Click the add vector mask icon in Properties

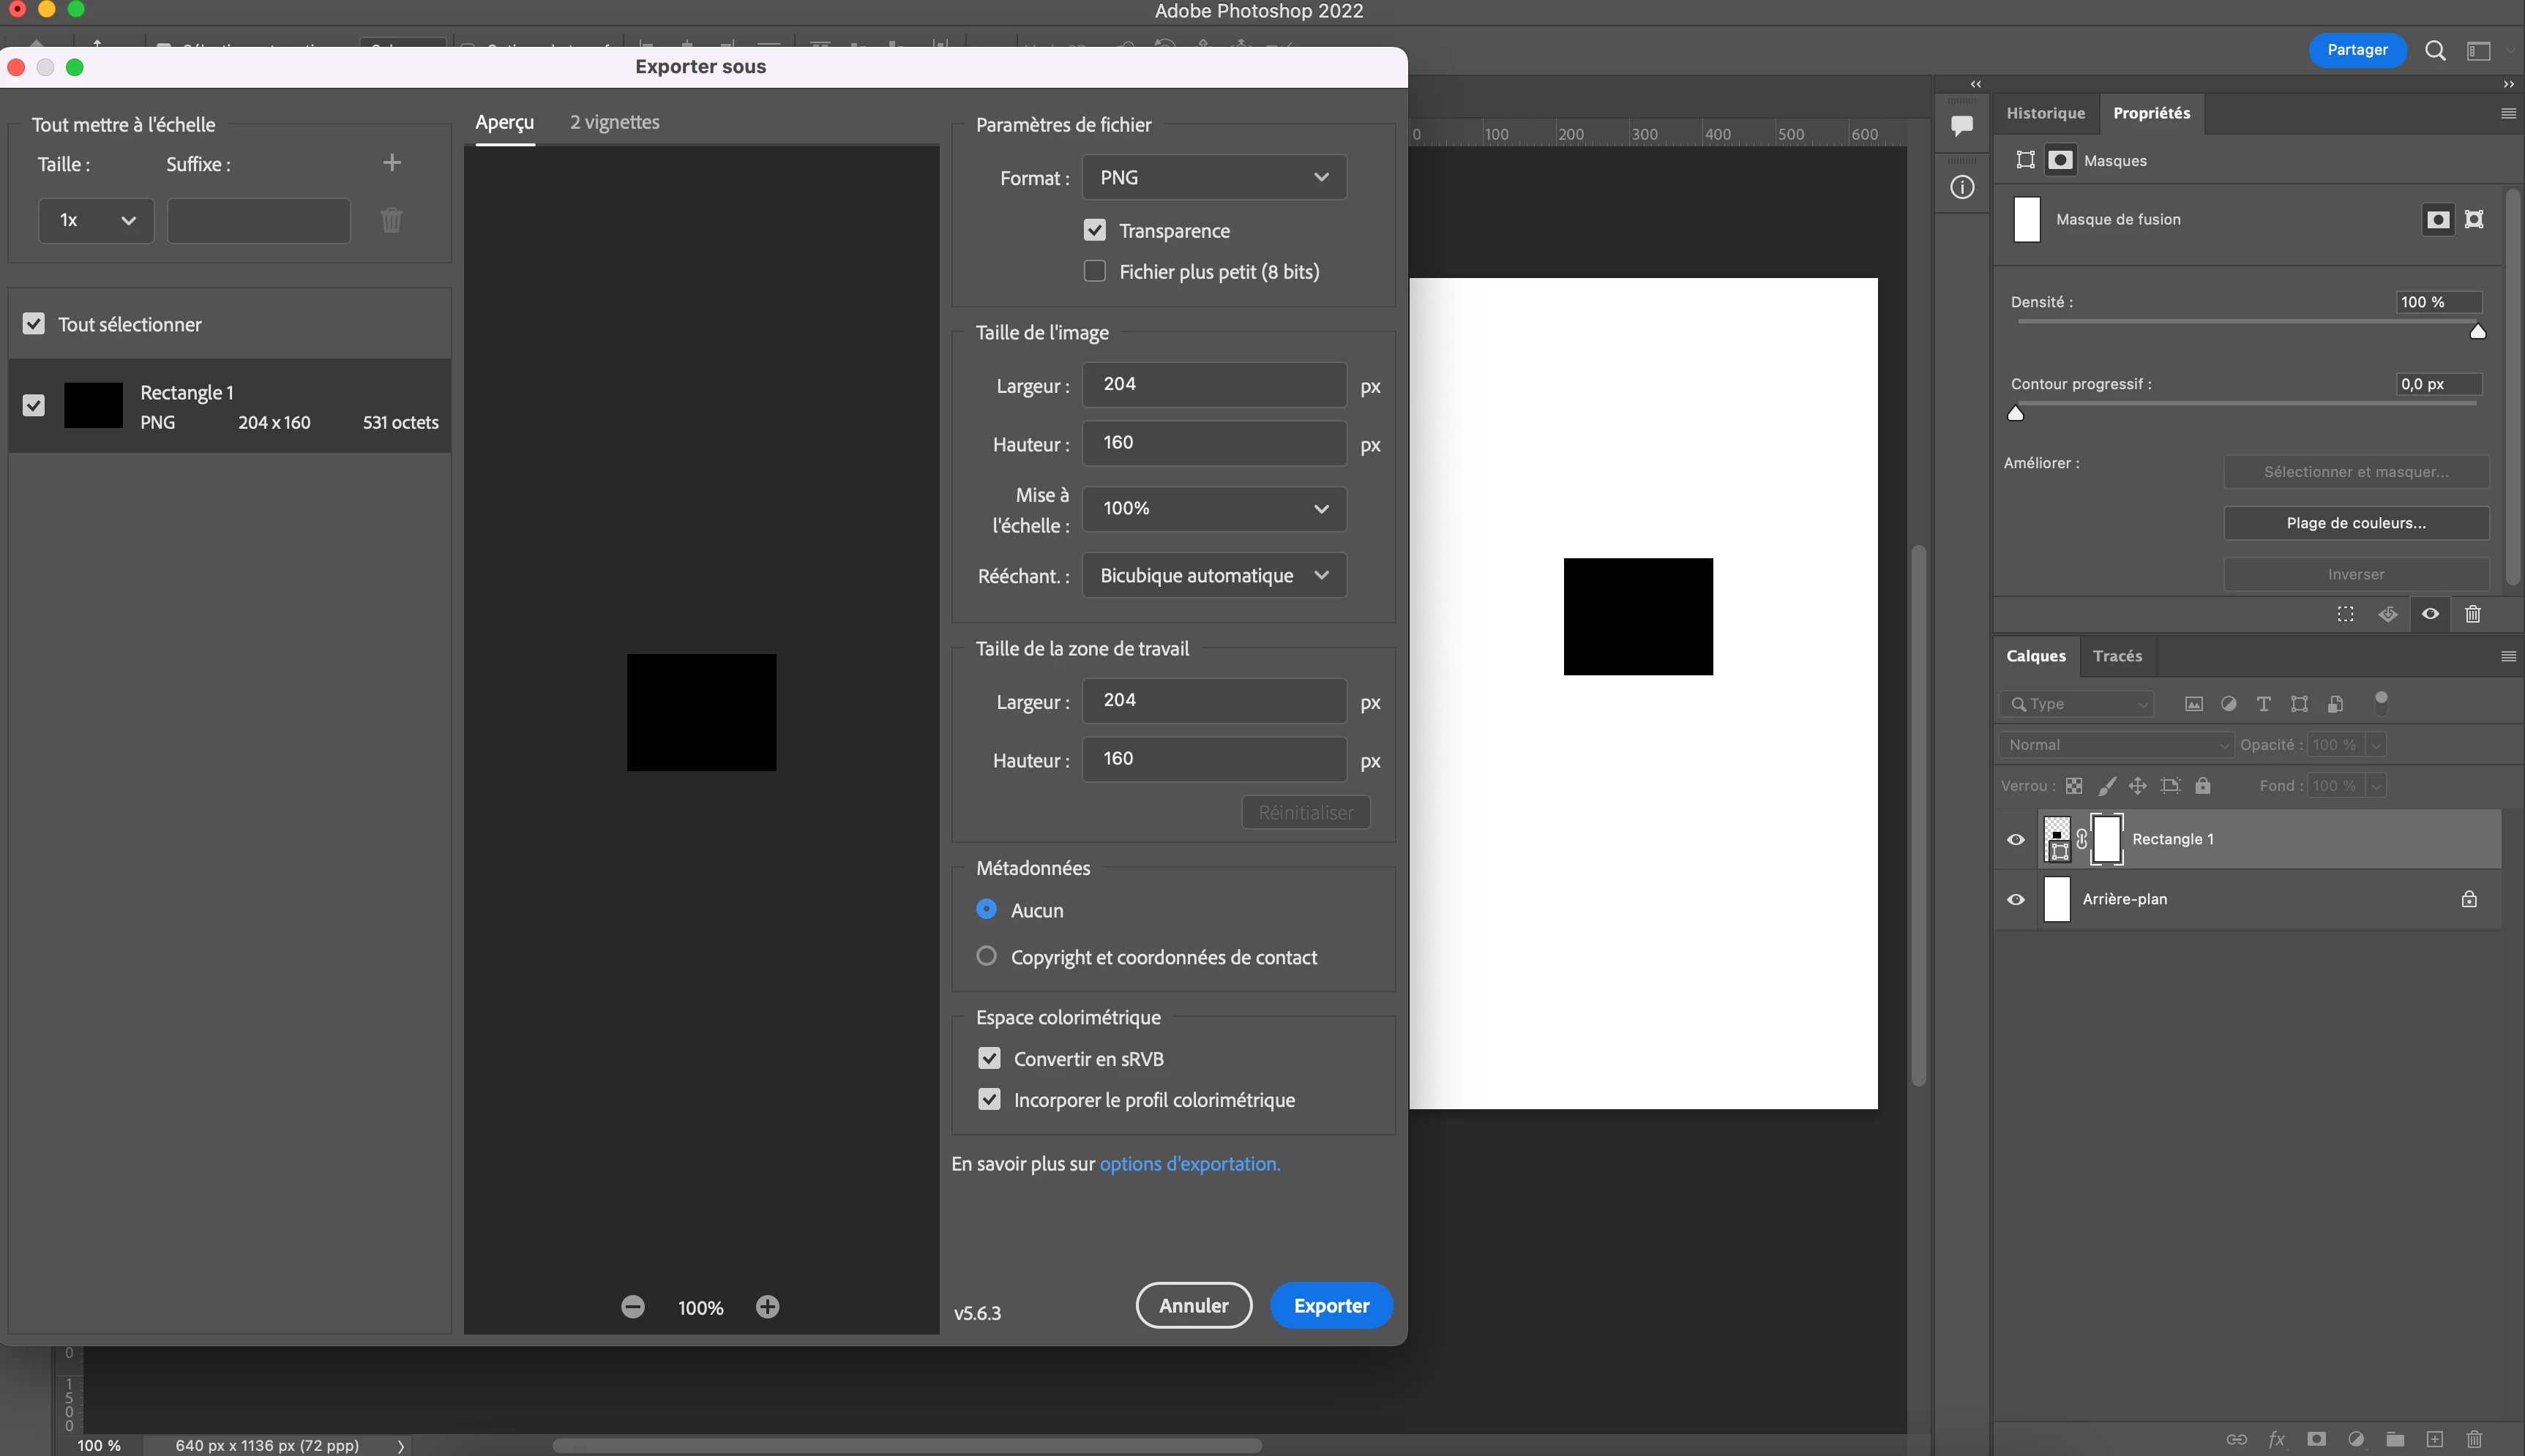tap(2474, 219)
